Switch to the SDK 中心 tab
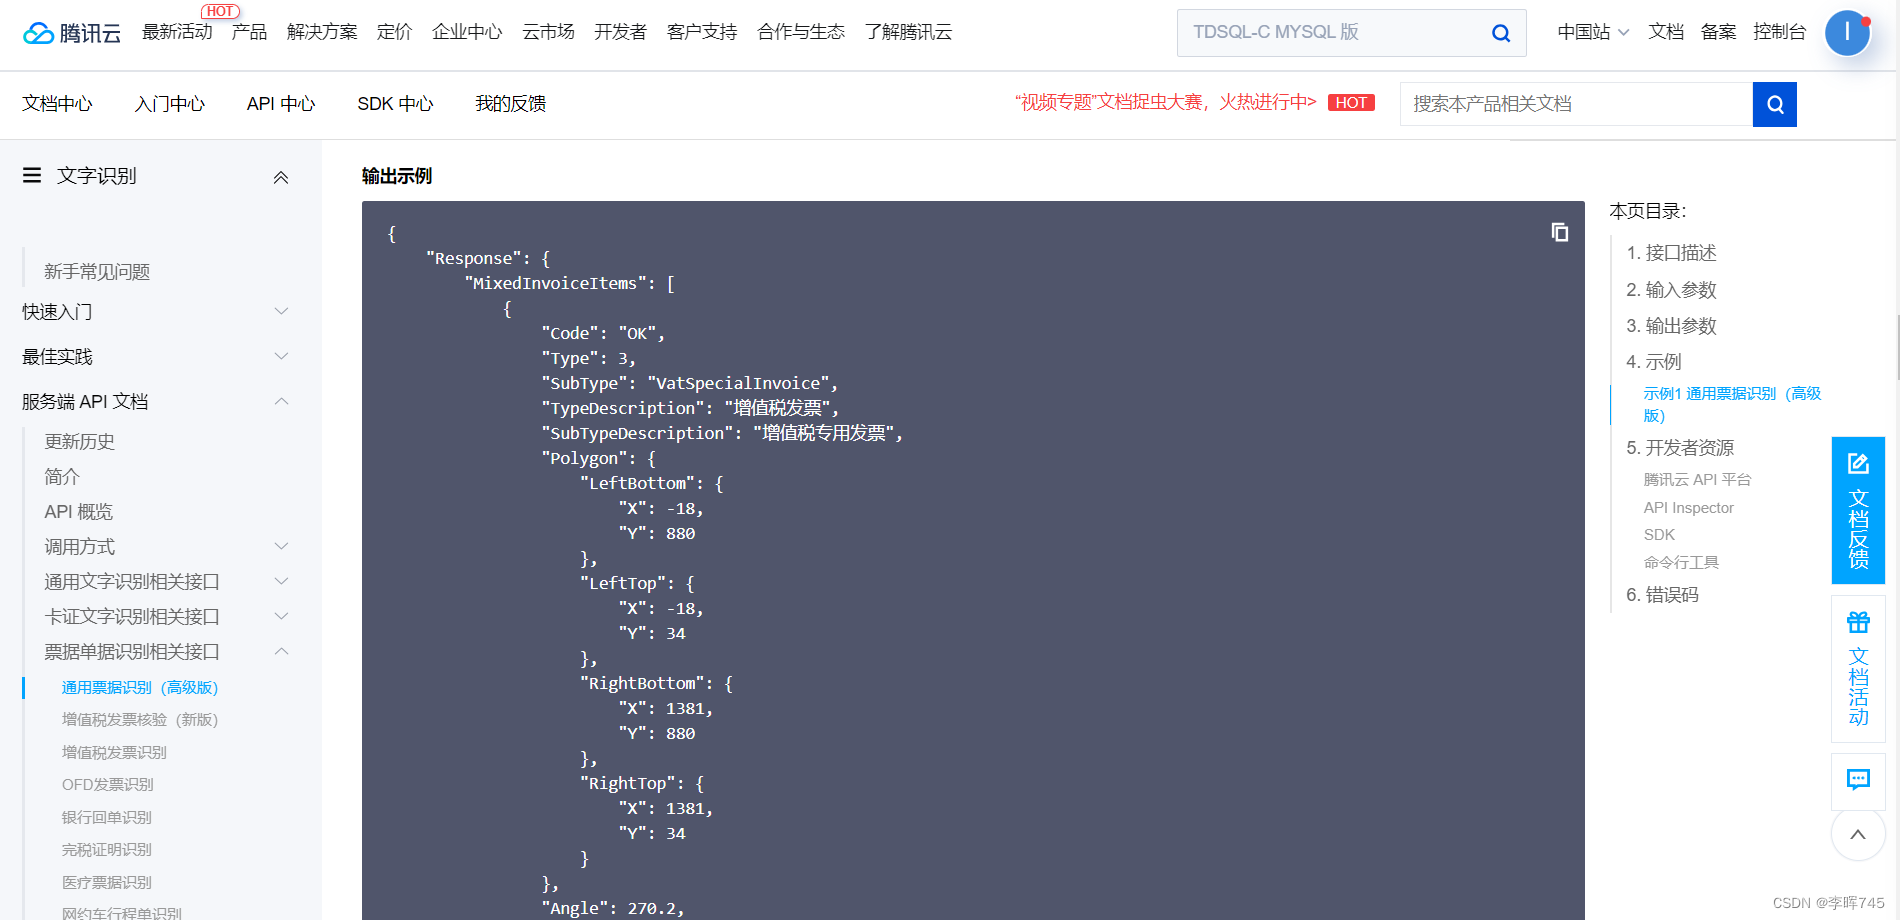The image size is (1900, 920). (x=395, y=104)
